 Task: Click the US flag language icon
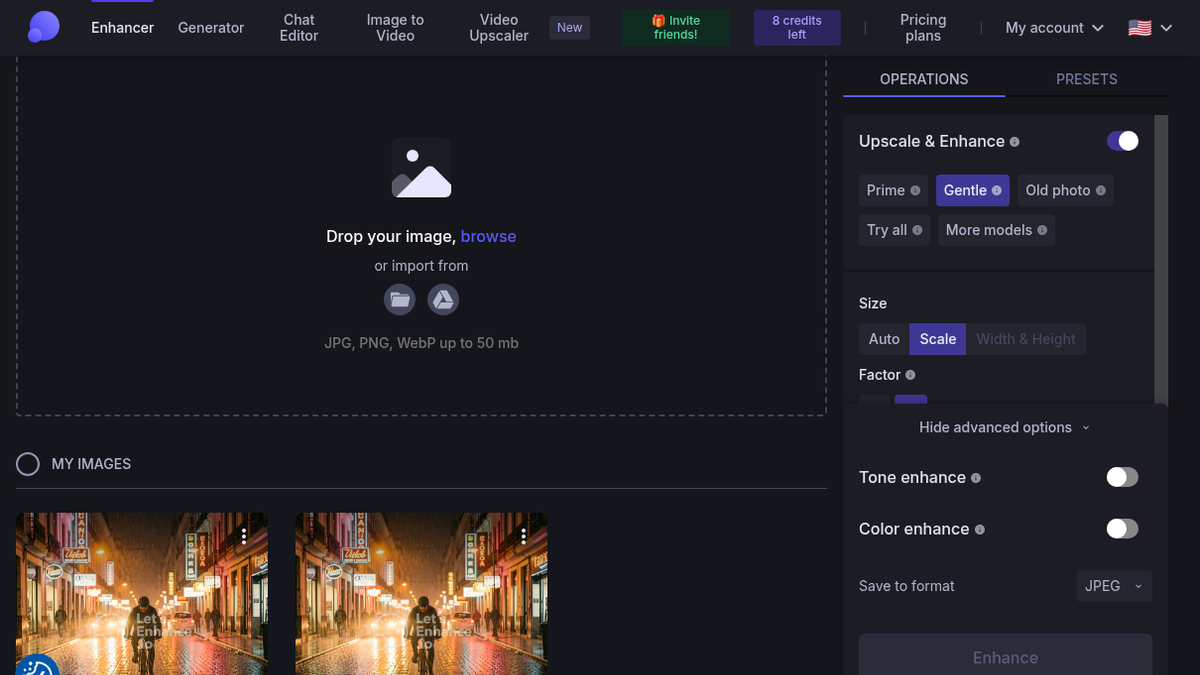click(1140, 28)
